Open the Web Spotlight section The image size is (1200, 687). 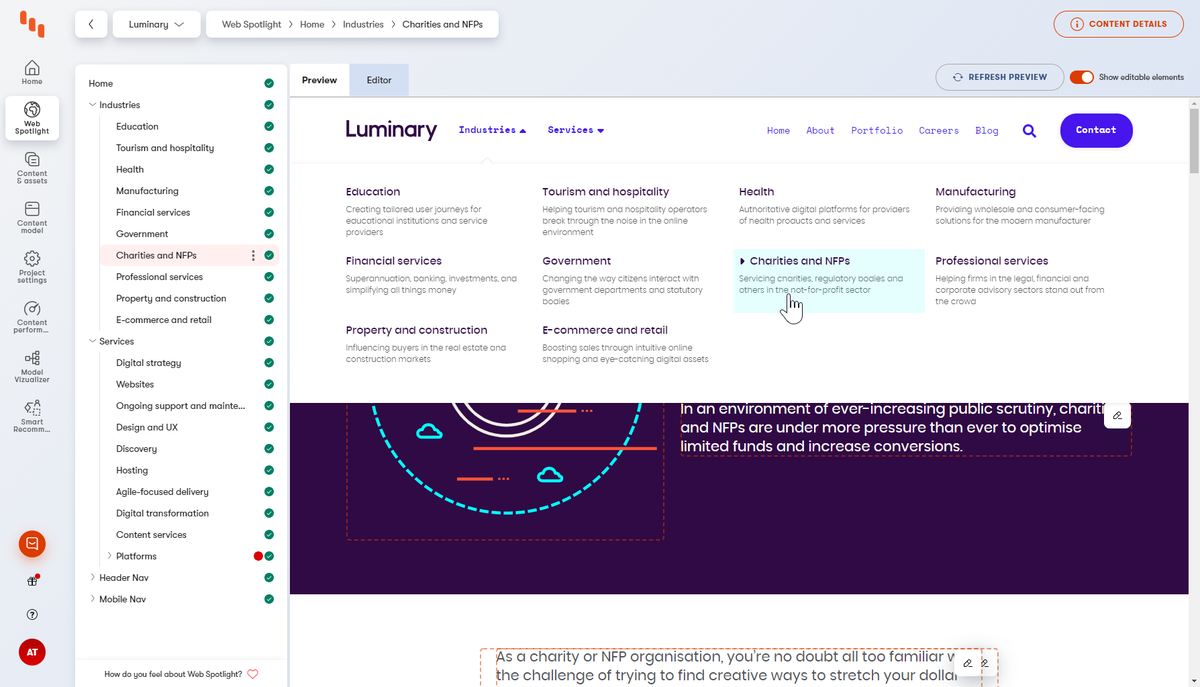(32, 118)
